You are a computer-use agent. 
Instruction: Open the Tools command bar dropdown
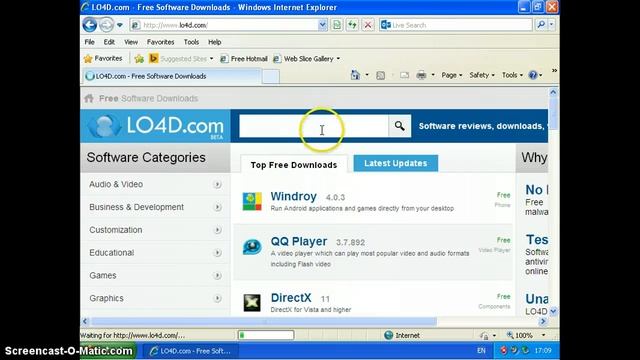click(x=512, y=75)
